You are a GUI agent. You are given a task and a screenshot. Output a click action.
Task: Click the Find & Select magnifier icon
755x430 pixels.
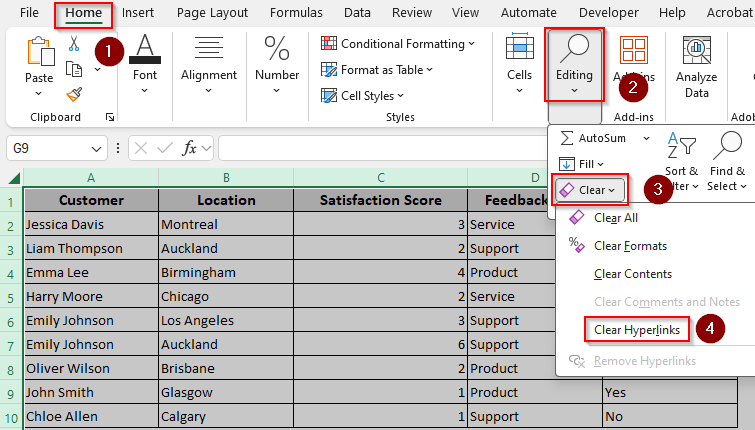point(727,145)
